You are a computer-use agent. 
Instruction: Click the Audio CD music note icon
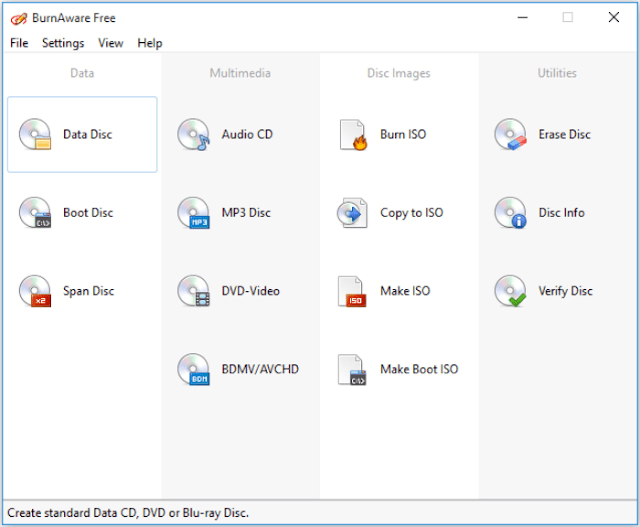point(193,134)
